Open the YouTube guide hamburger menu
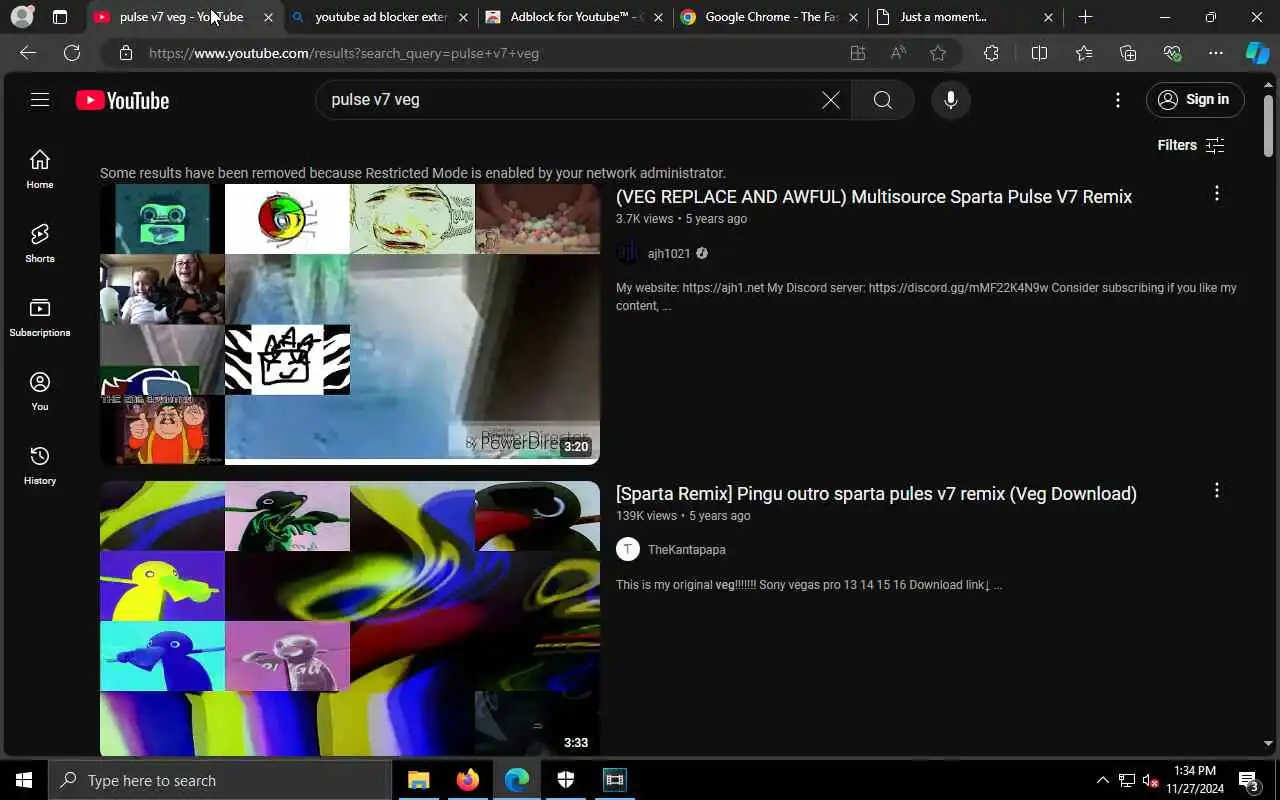 (40, 100)
